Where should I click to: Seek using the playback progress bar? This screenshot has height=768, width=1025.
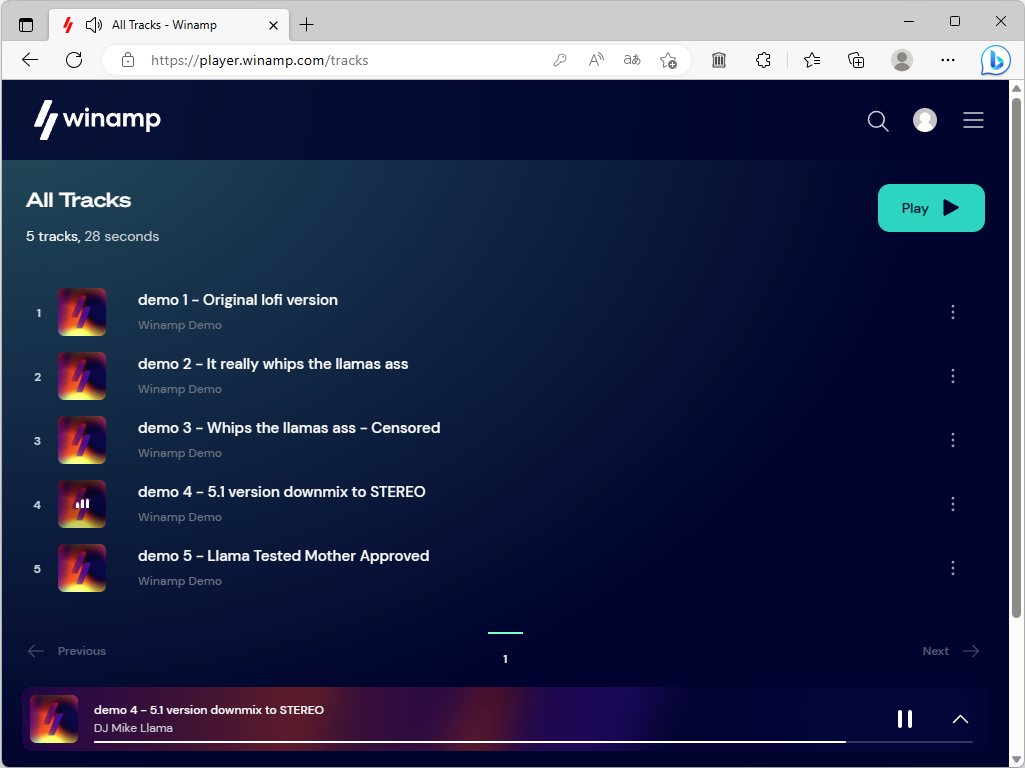click(470, 743)
